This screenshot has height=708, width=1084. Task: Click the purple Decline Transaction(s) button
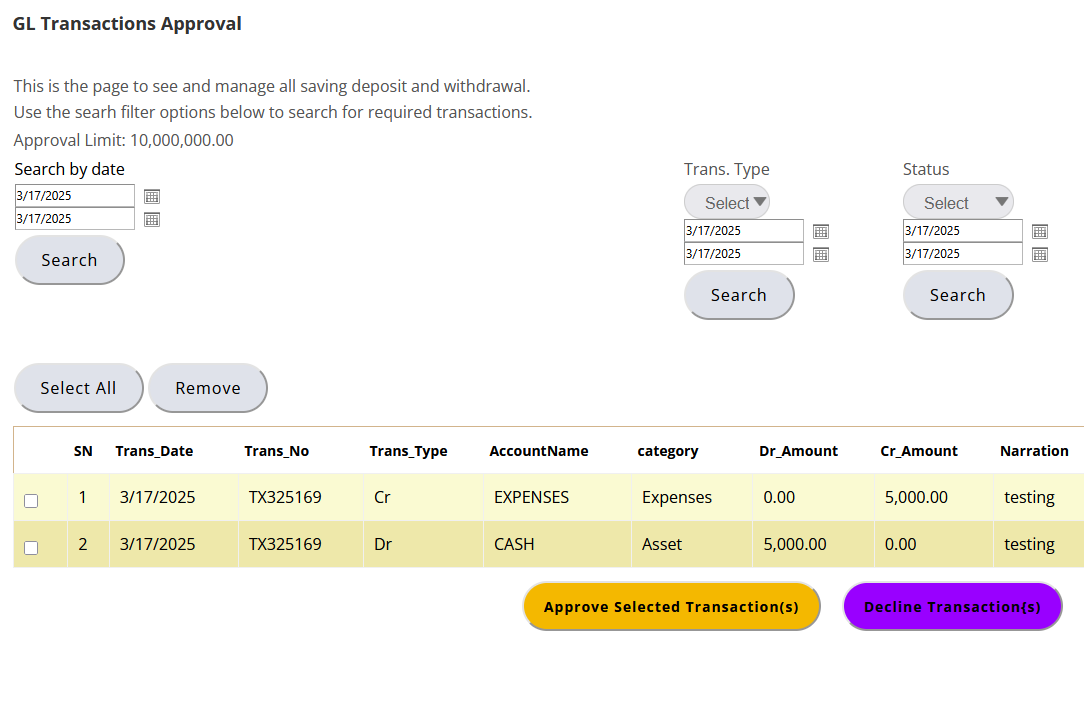(x=952, y=607)
